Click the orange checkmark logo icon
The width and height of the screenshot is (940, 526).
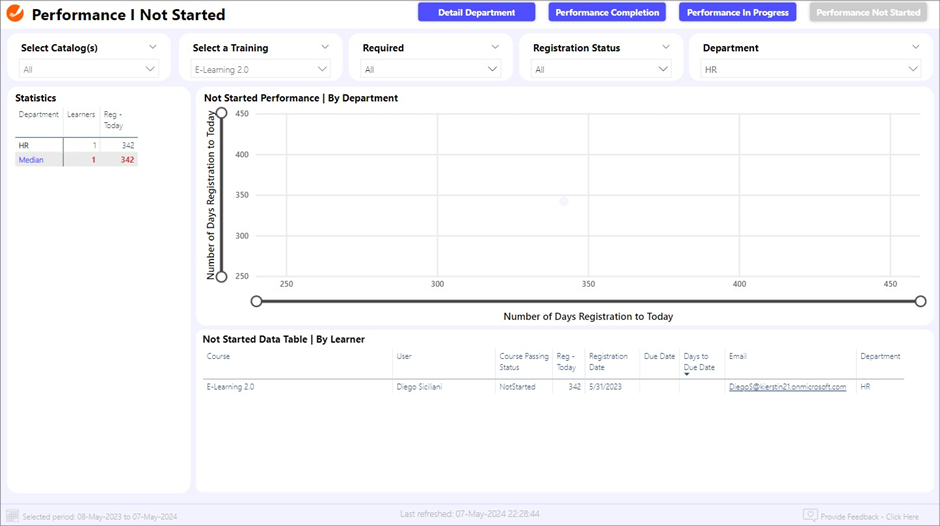point(15,14)
